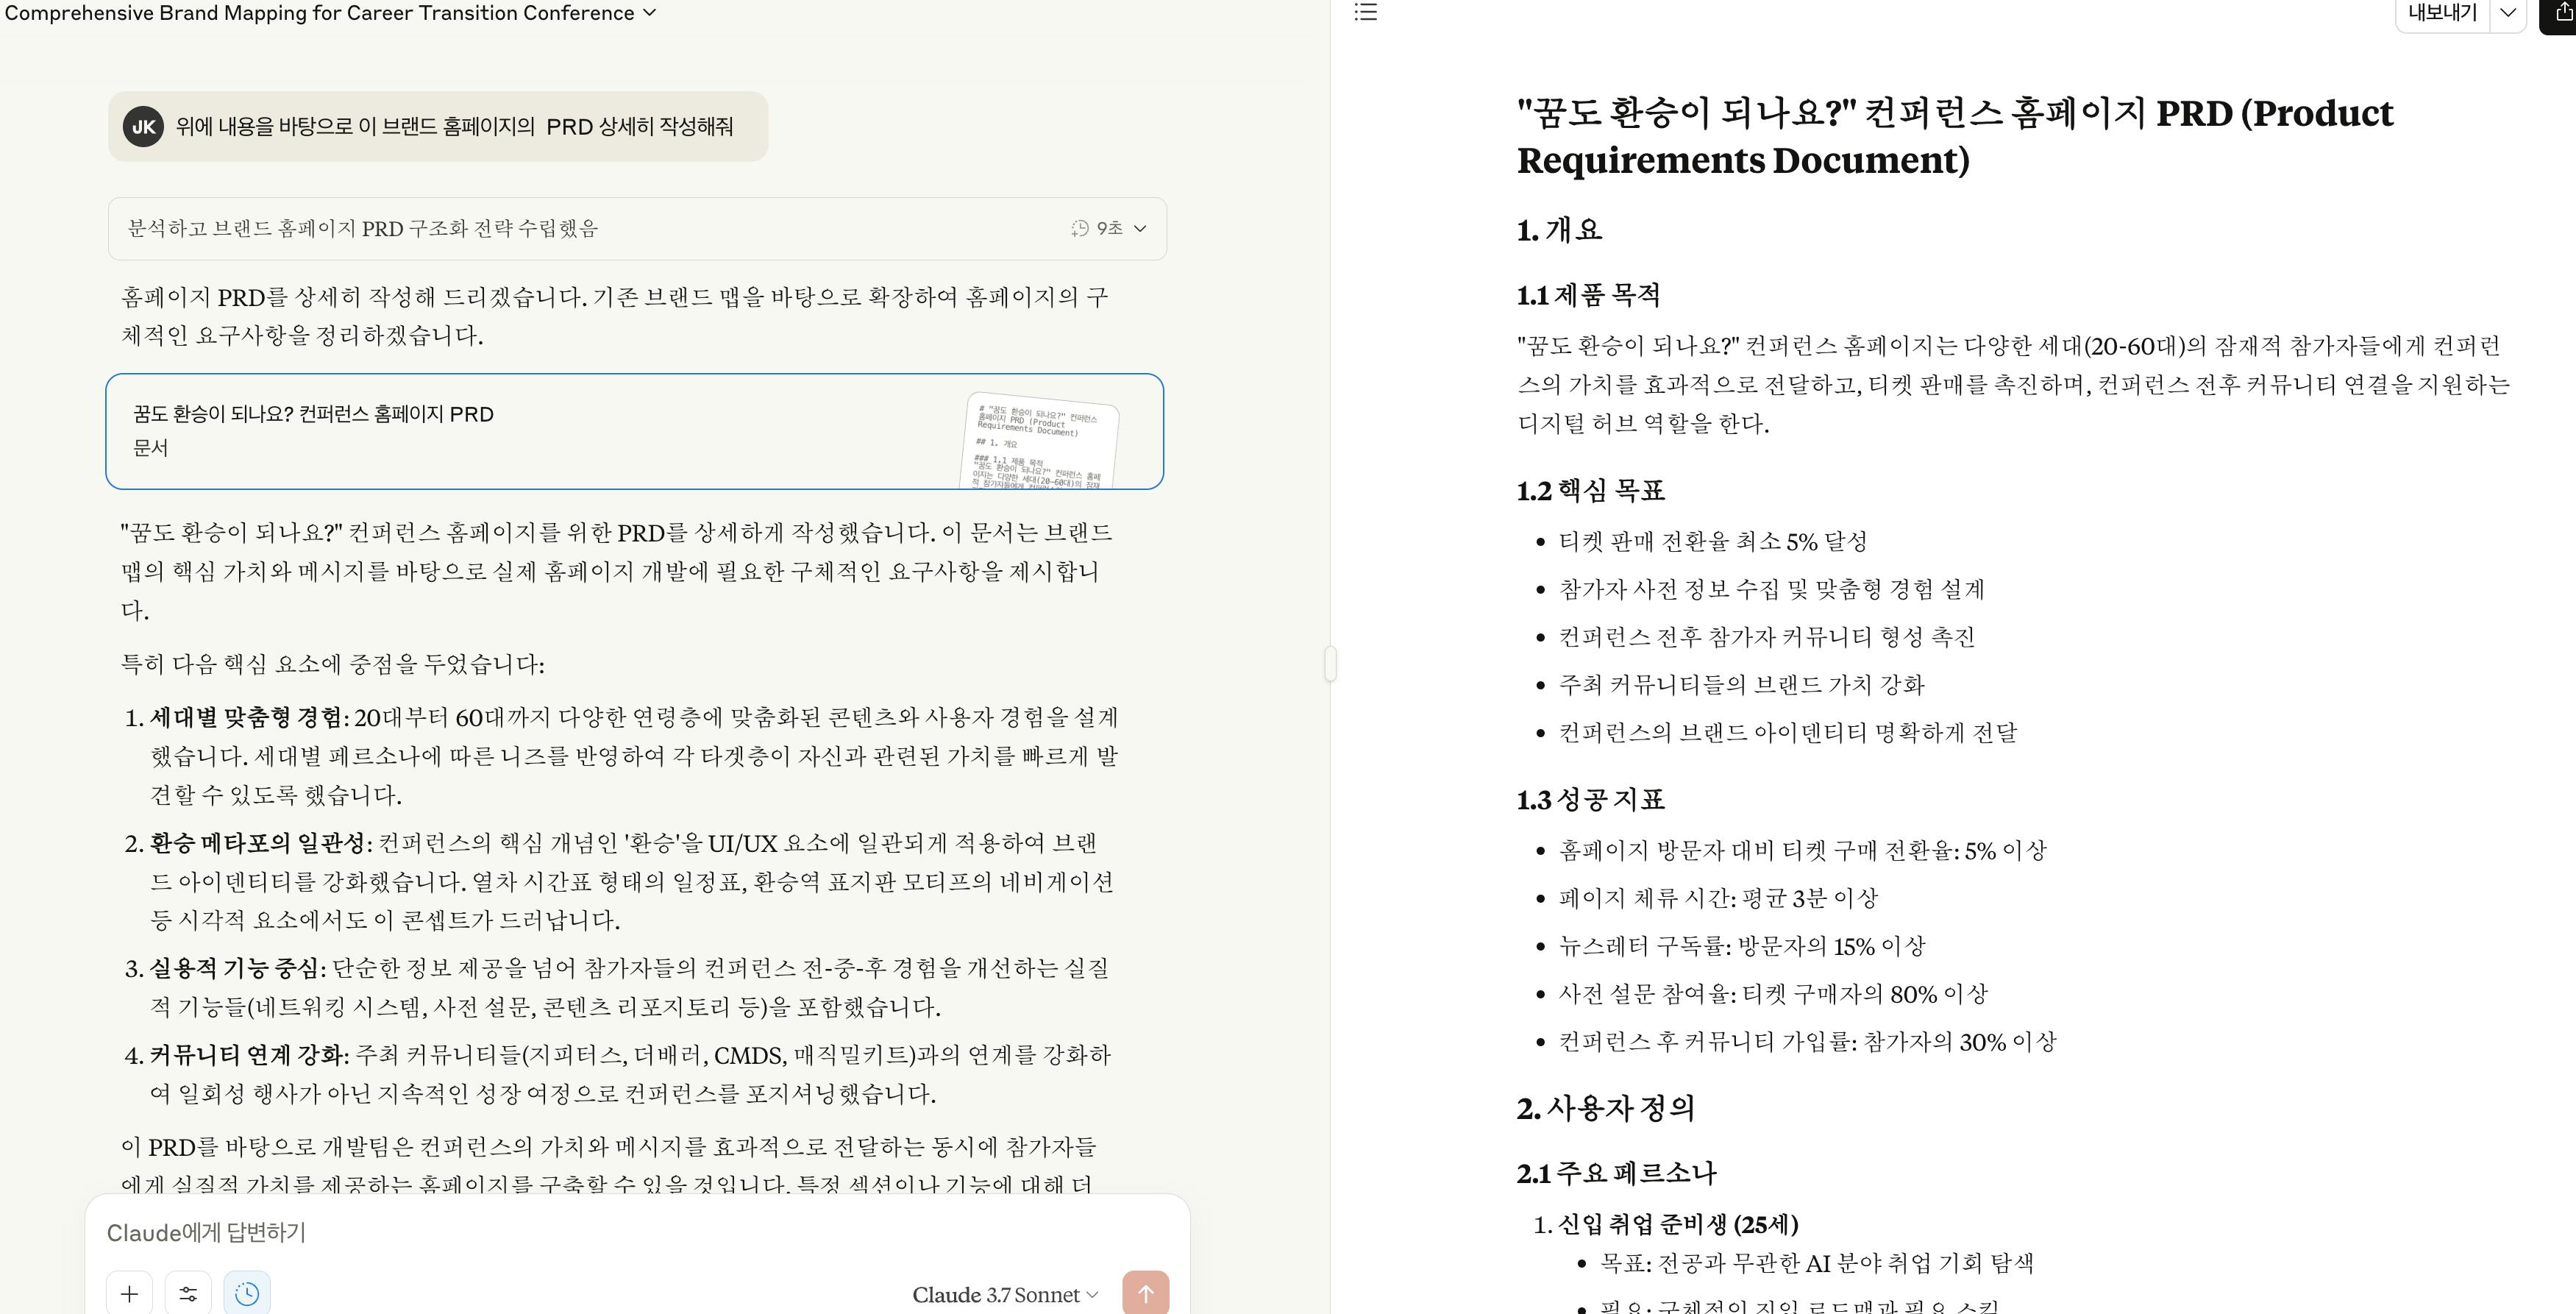Open the Claude 3.7 Sonnet model dropdown

pos(1004,1295)
